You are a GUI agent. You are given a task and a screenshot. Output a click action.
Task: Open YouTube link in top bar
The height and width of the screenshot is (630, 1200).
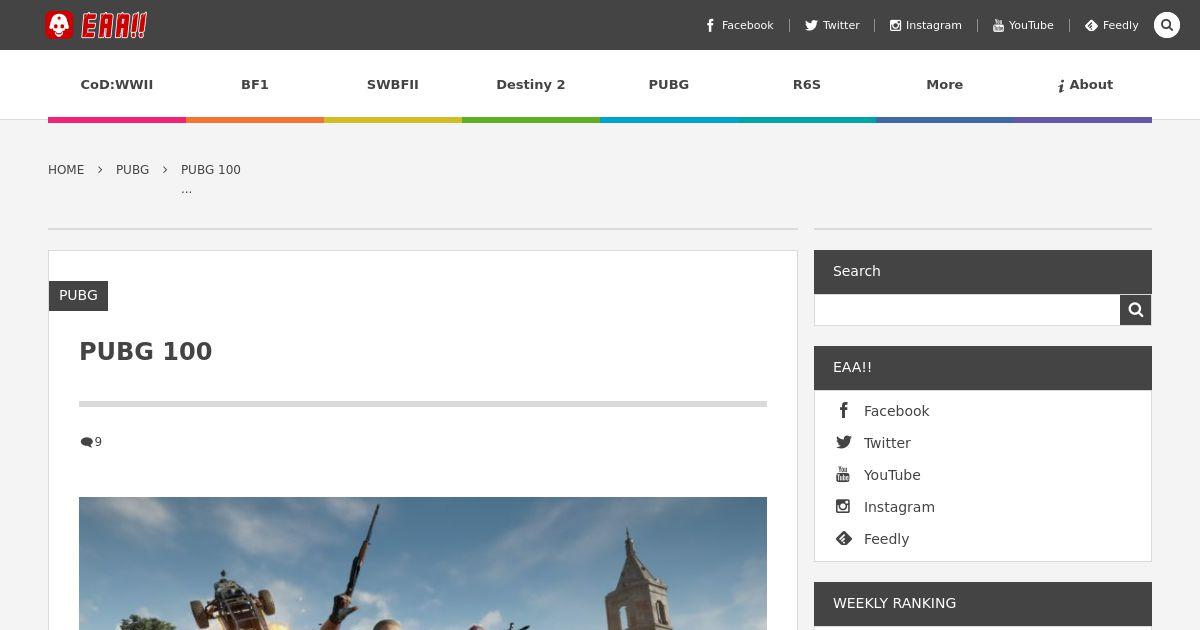coord(1023,25)
